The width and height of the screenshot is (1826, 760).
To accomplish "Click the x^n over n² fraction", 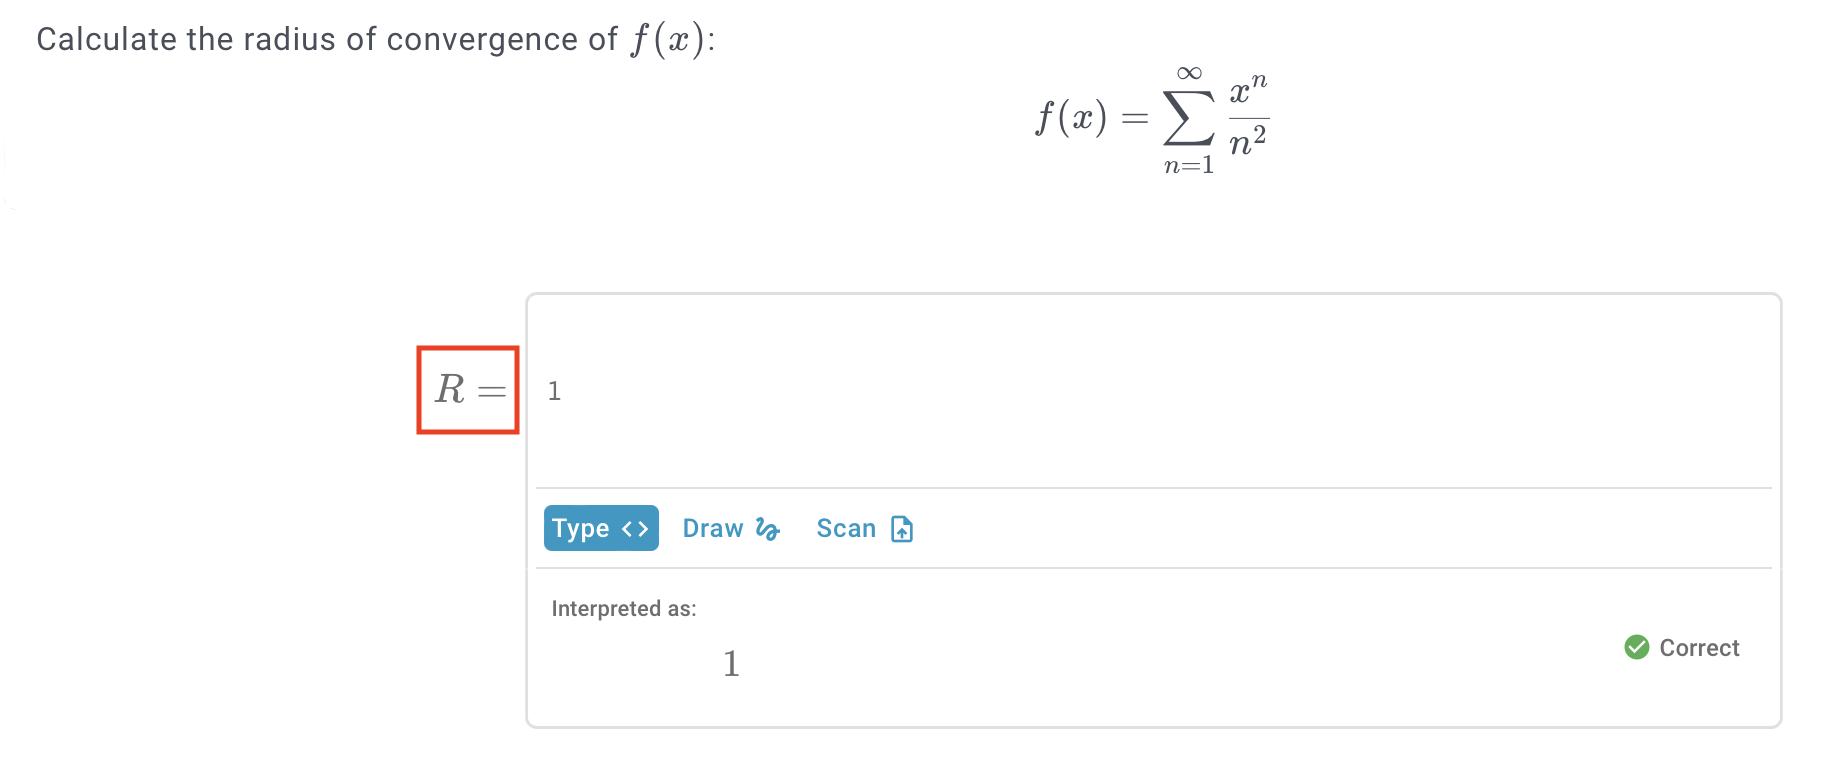I will pos(1248,118).
